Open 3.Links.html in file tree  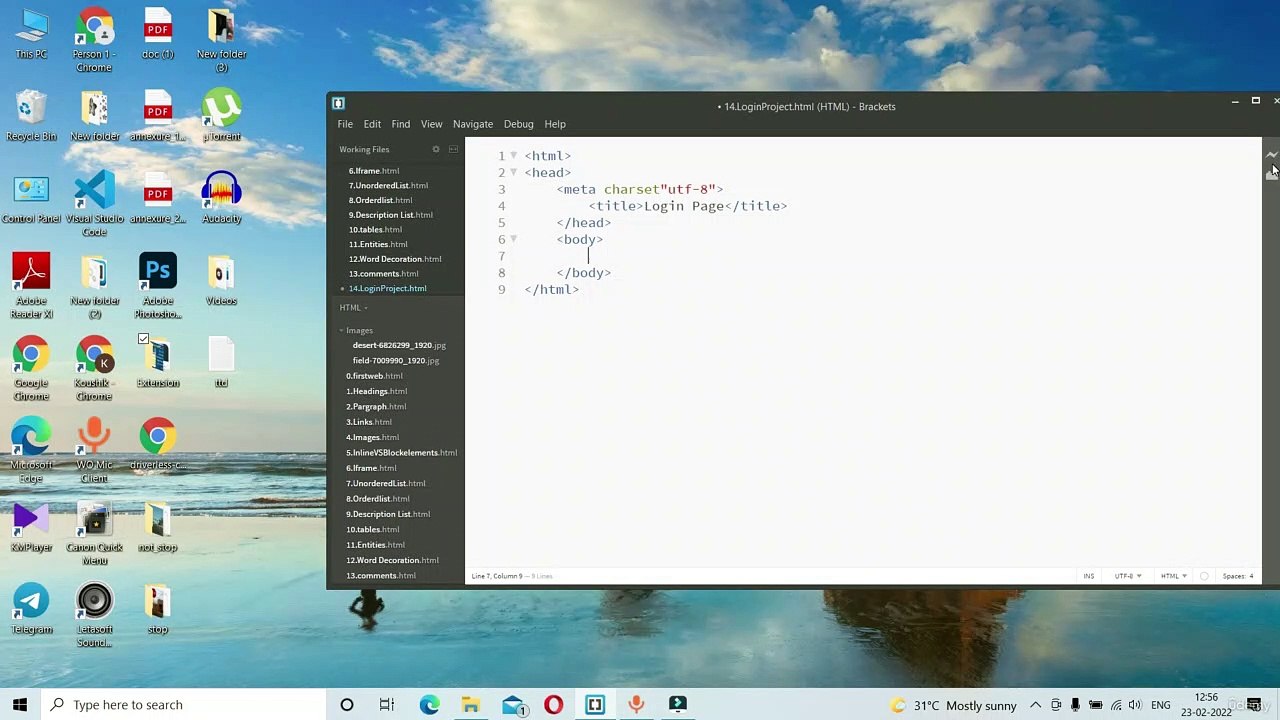pyautogui.click(x=369, y=422)
